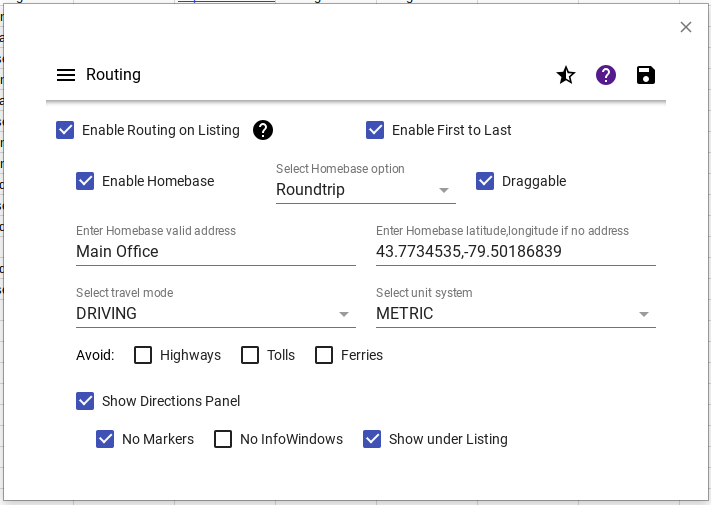Toggle the No Markers checkbox
The height and width of the screenshot is (505, 711).
pyautogui.click(x=106, y=439)
